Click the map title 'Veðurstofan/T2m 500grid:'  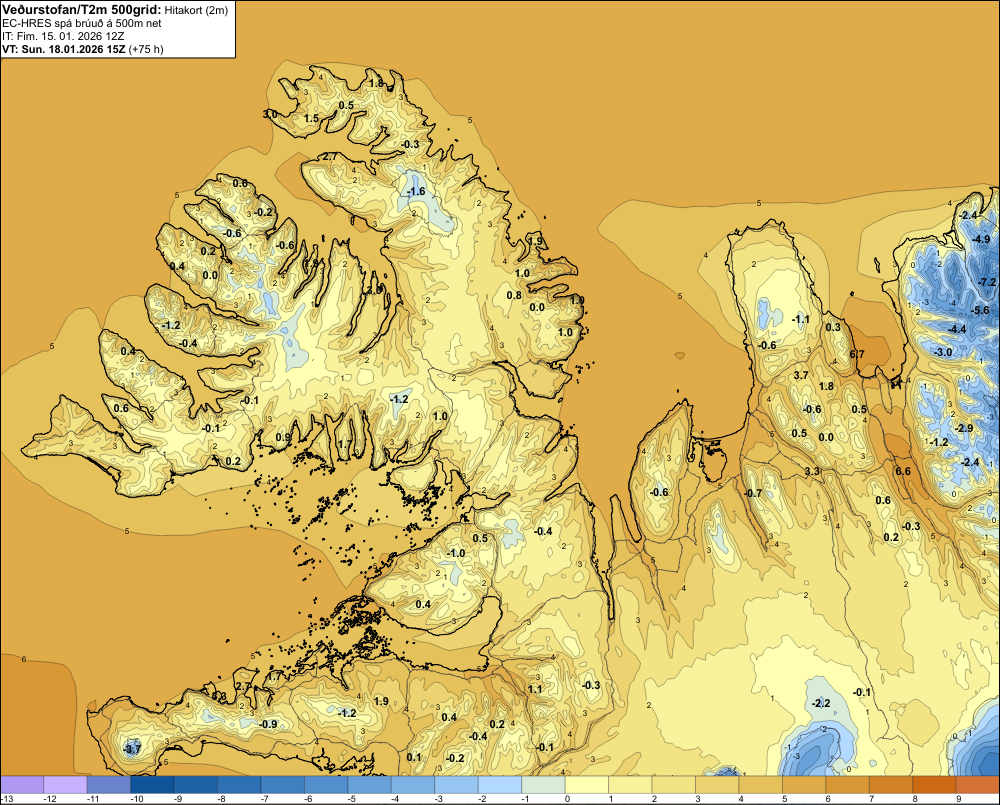pyautogui.click(x=82, y=10)
